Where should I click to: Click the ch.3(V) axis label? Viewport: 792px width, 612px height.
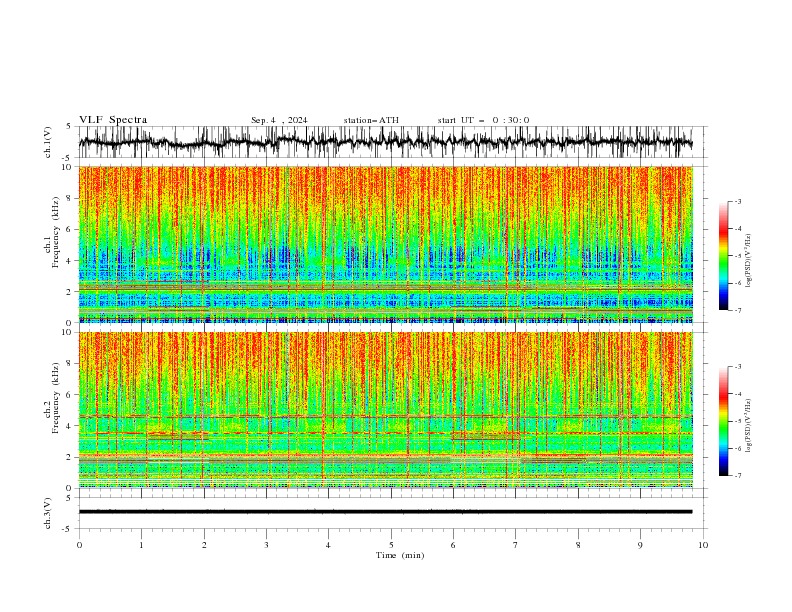tap(48, 513)
